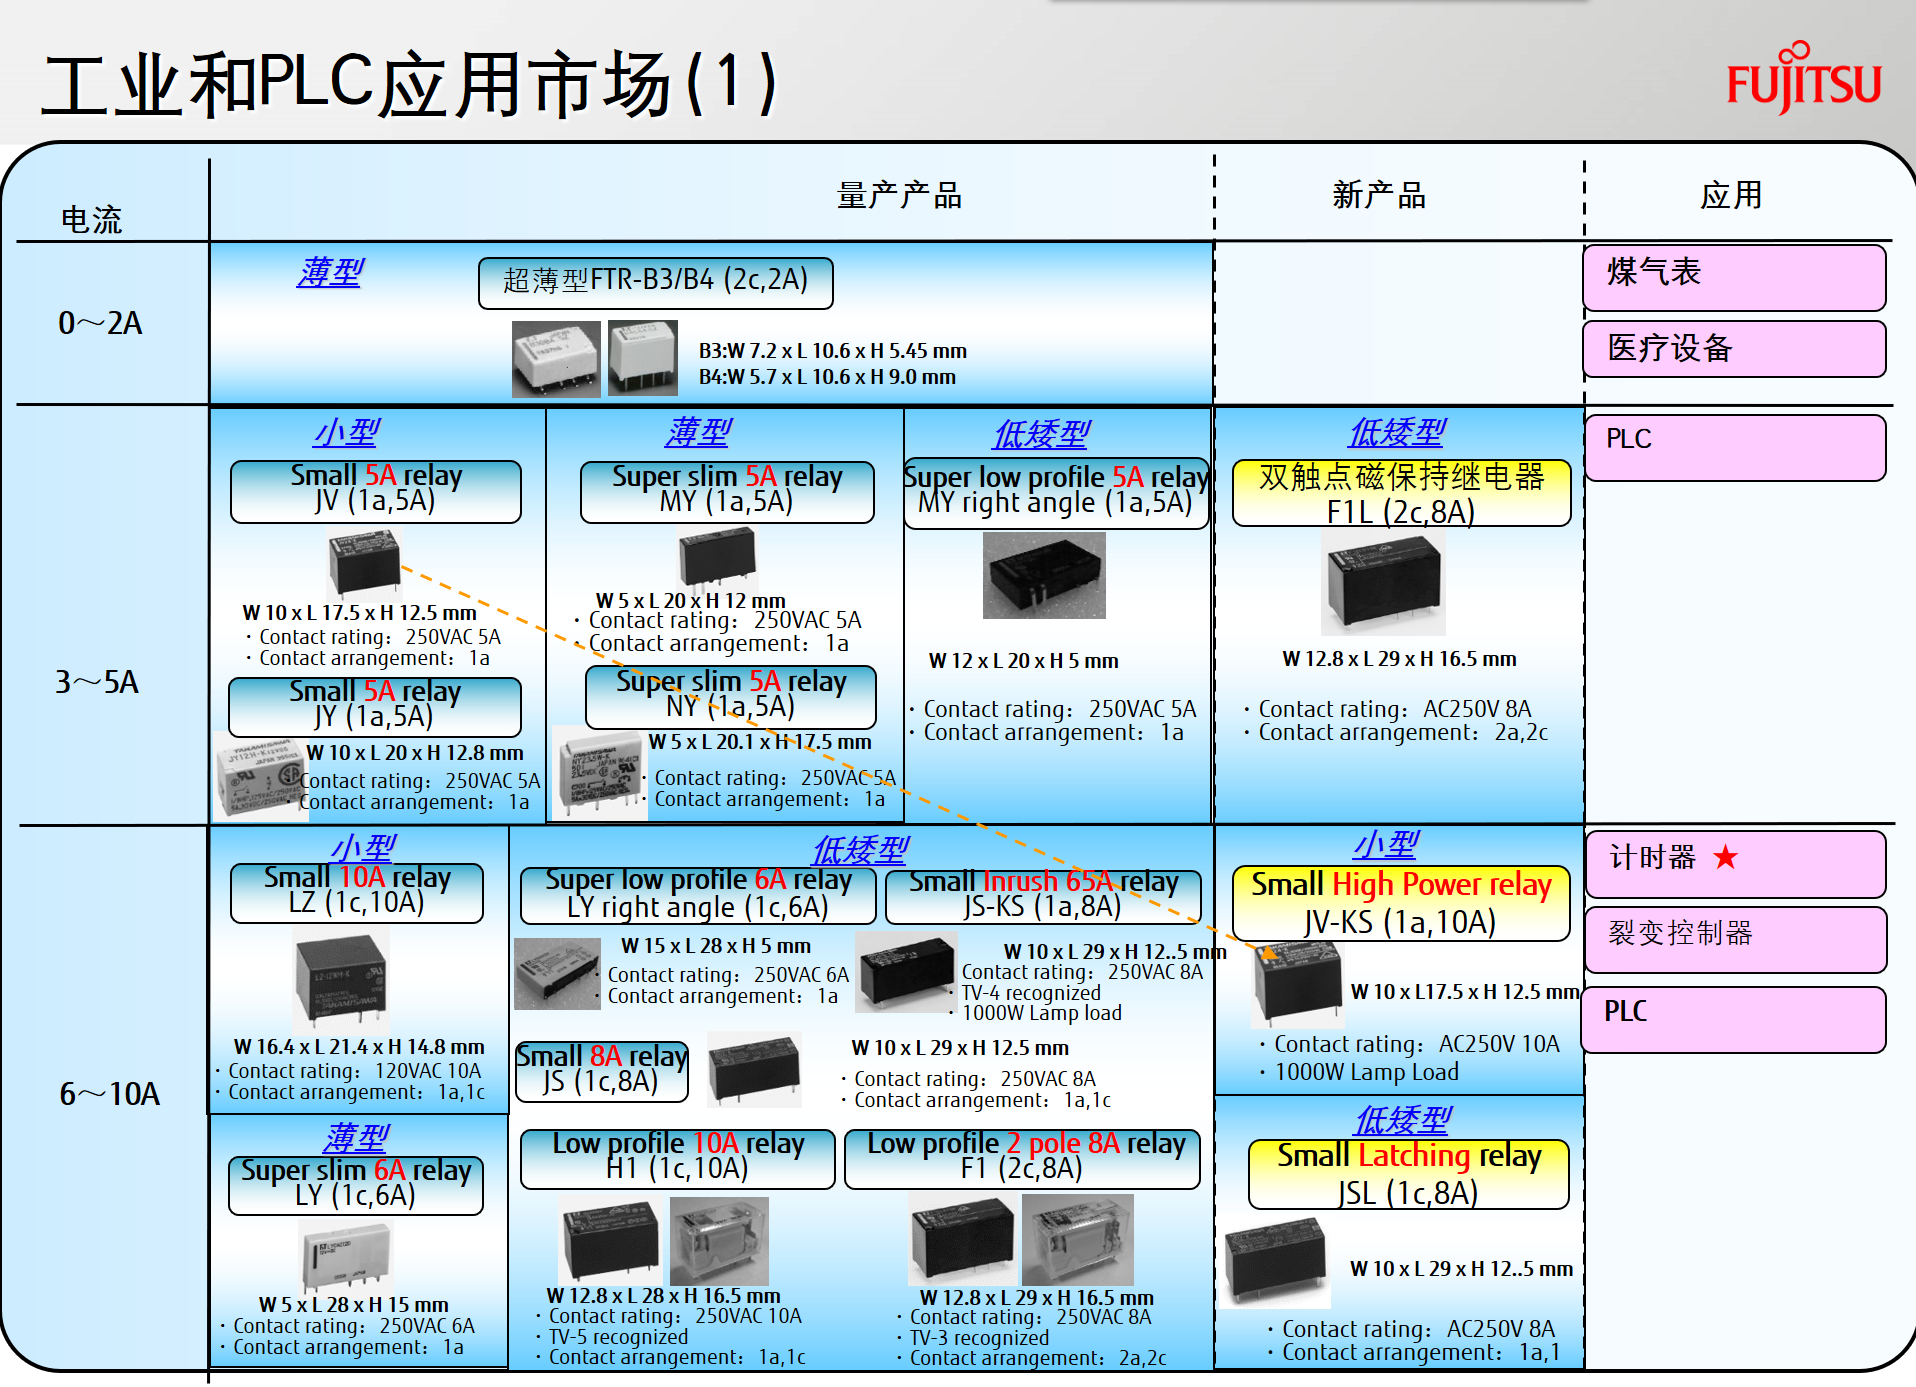
Task: Click the LZ relay product photo
Action: coord(341,980)
